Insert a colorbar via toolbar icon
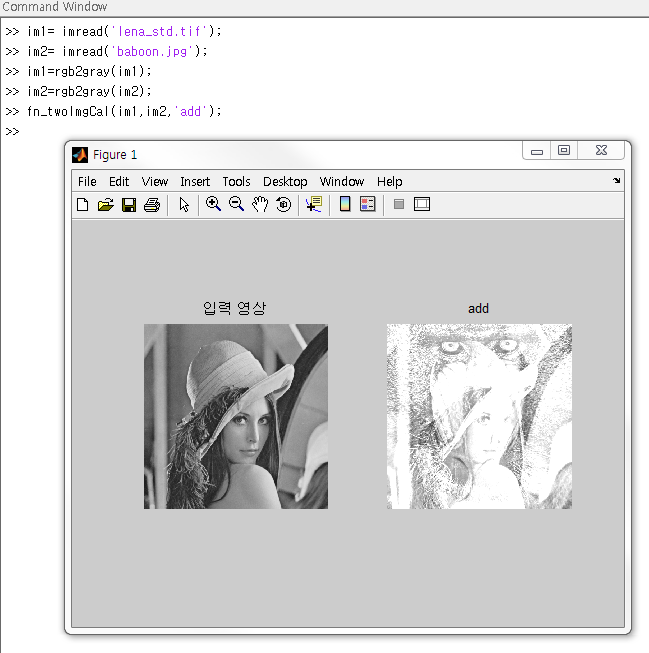This screenshot has width=649, height=653. pos(345,204)
